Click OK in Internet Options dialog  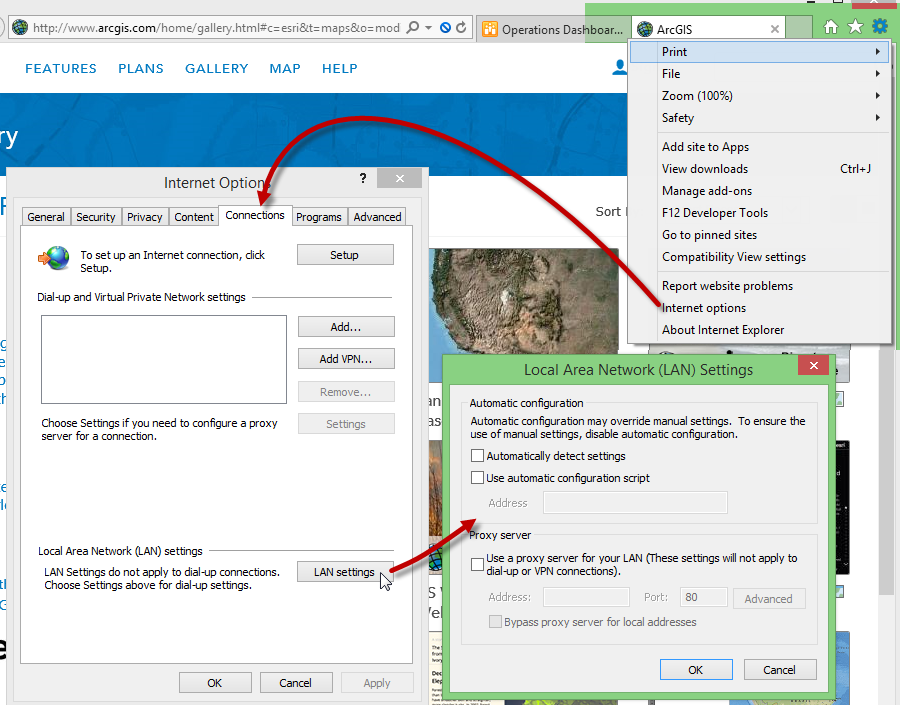[x=215, y=683]
